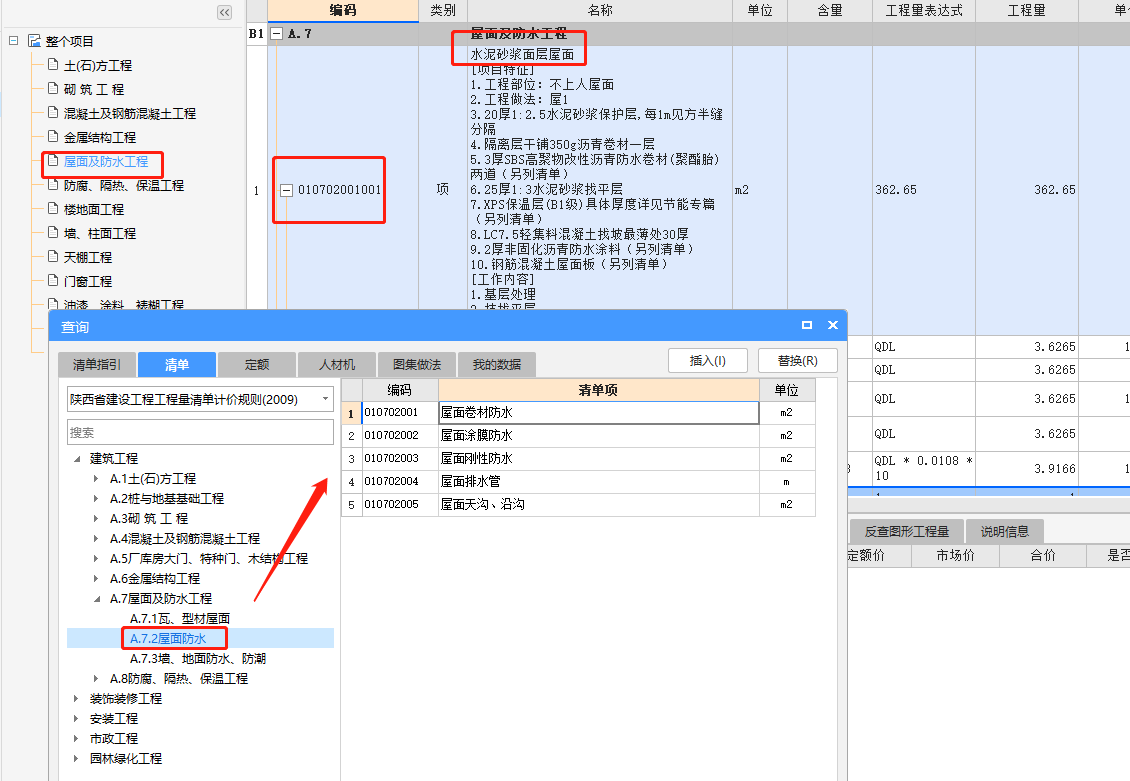
Task: Click the 搜索 input field
Action: point(200,432)
